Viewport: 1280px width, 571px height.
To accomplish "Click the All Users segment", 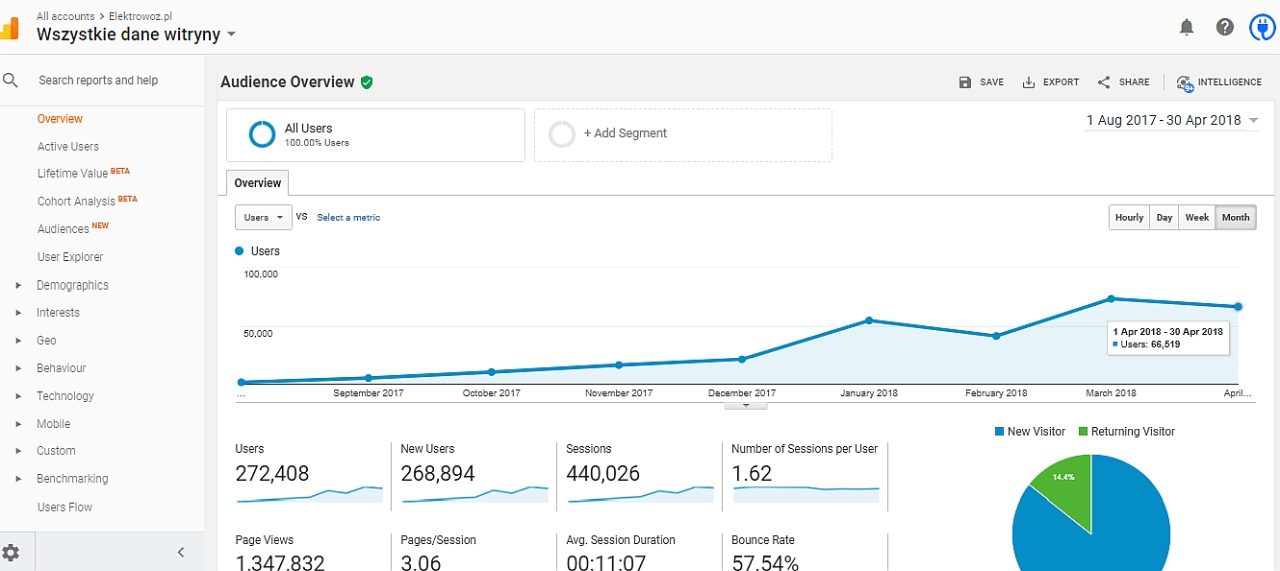I will coord(375,135).
